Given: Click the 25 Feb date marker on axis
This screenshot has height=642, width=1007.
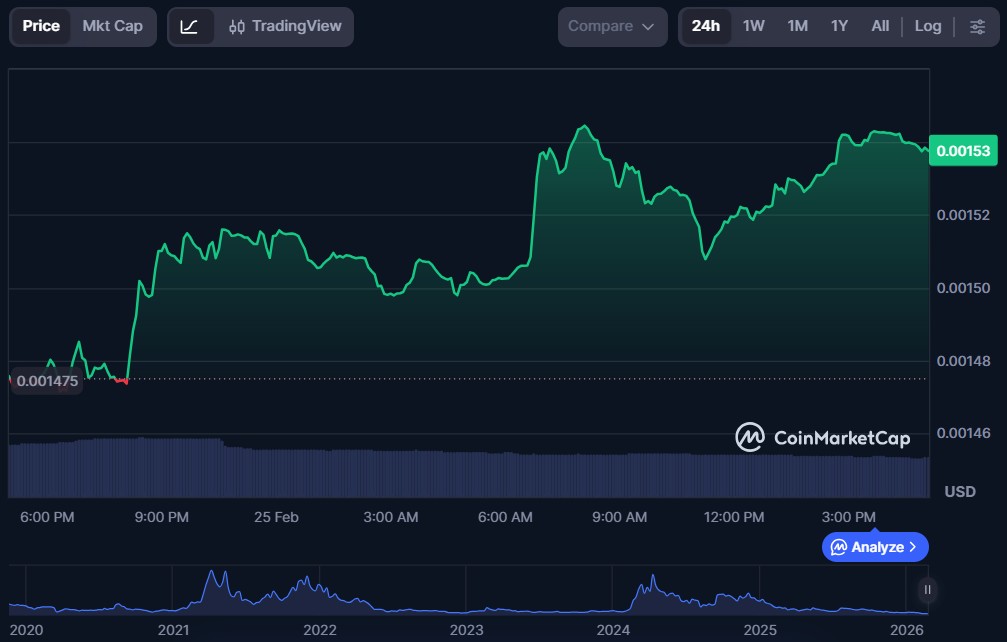Looking at the screenshot, I should tap(276, 517).
